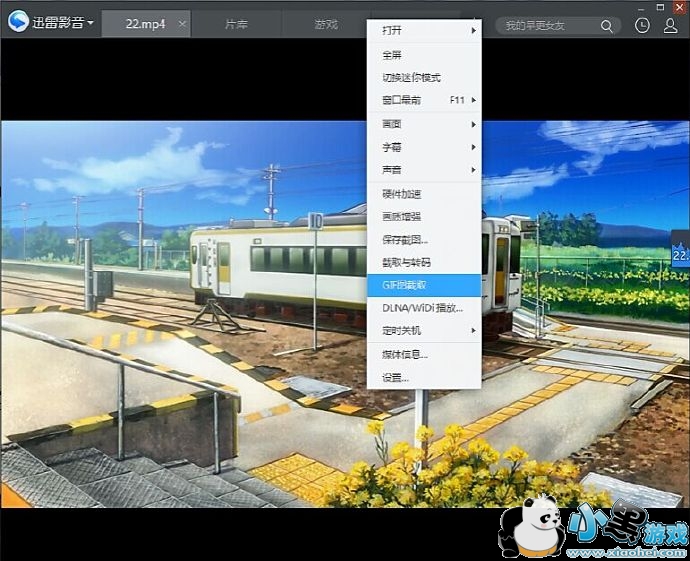
Task: Close the player window
Action: coord(680,7)
